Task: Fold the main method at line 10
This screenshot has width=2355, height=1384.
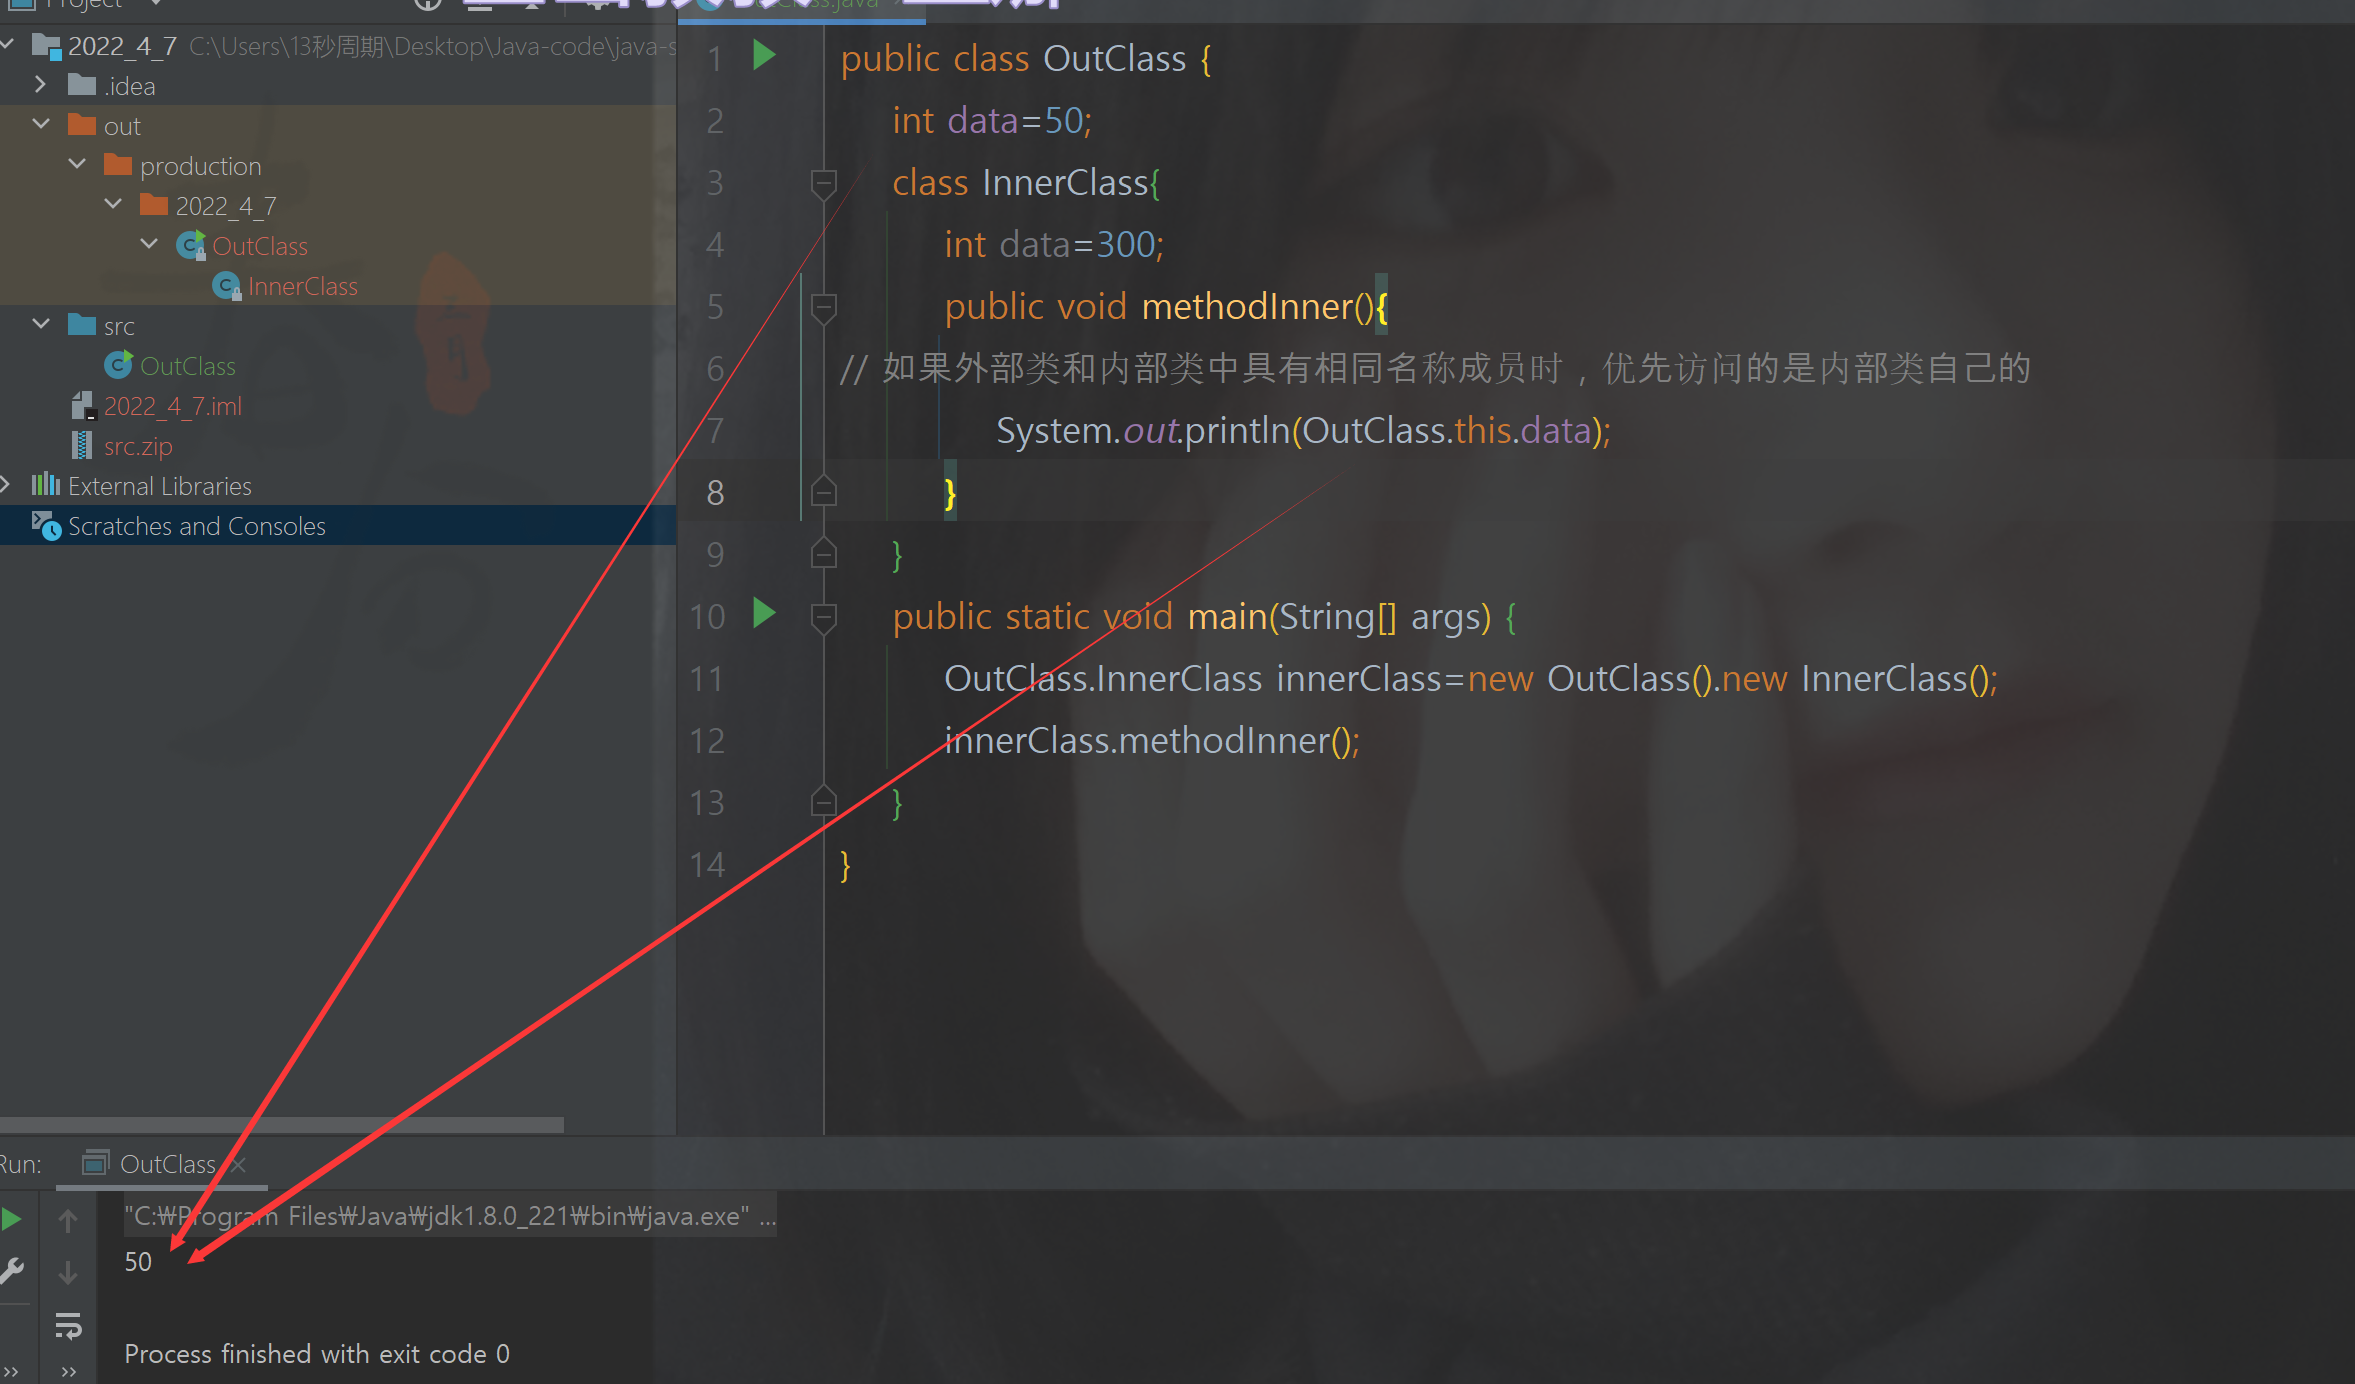Action: tap(823, 617)
